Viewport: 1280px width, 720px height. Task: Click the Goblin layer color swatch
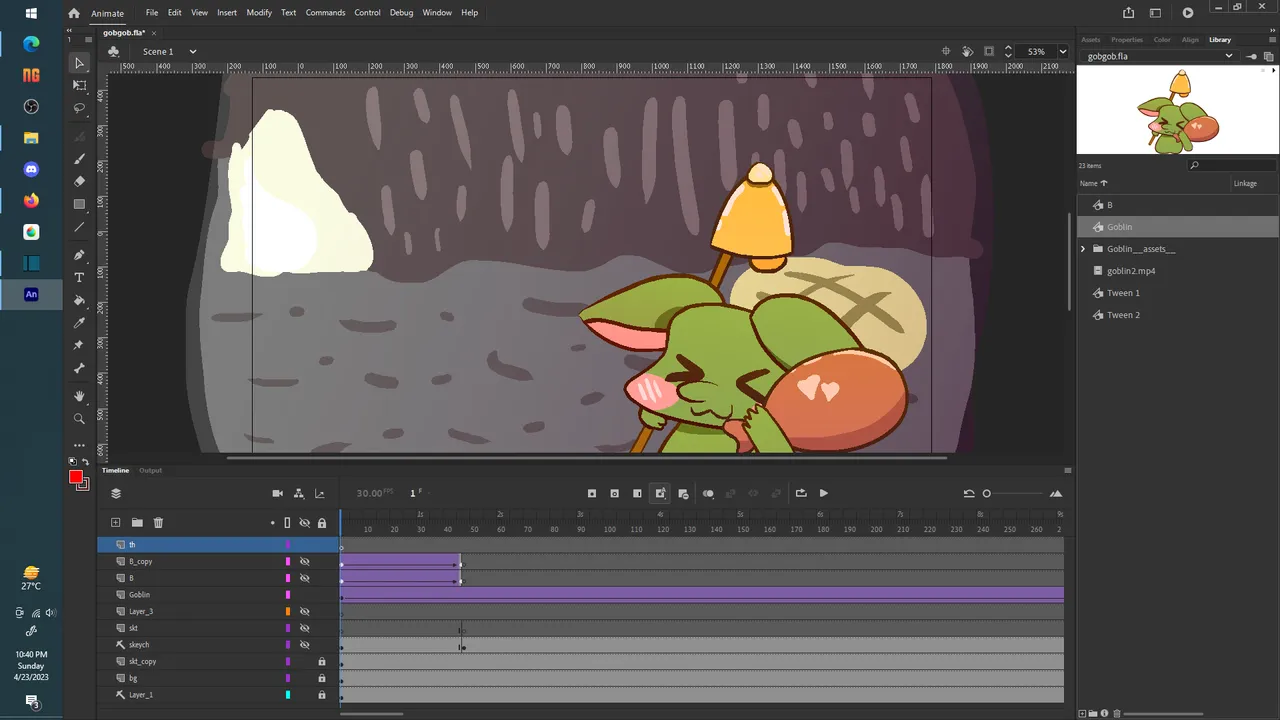(288, 595)
